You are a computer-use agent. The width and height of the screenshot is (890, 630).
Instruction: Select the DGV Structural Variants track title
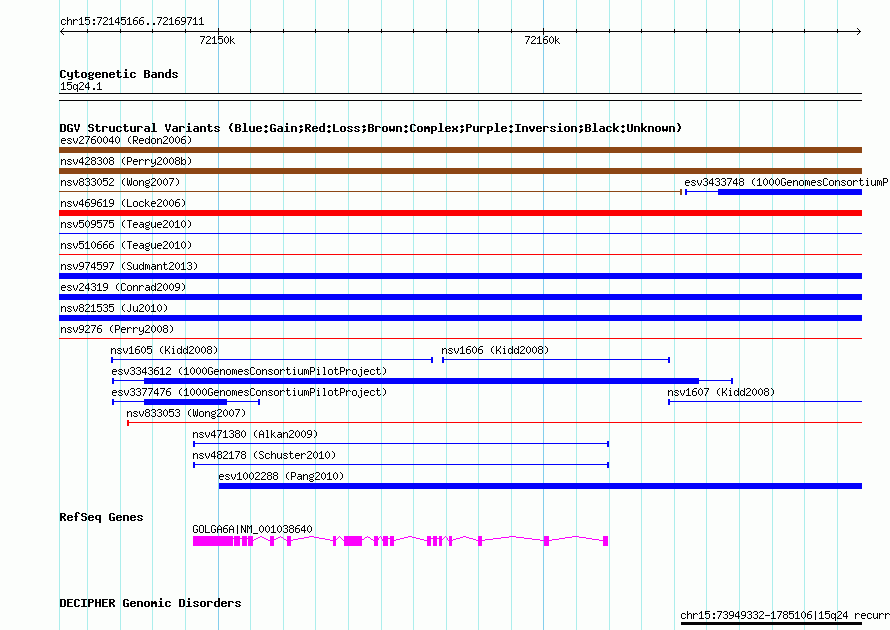[371, 128]
